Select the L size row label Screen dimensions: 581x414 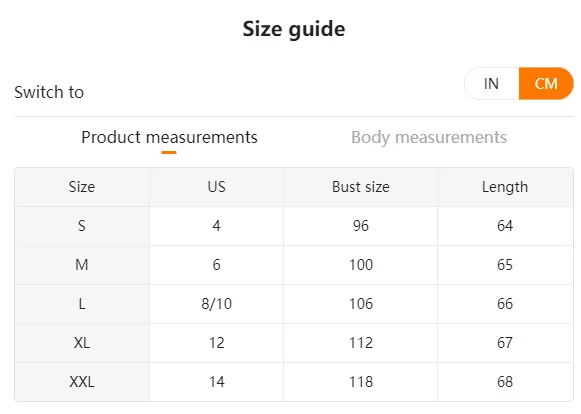coord(82,304)
